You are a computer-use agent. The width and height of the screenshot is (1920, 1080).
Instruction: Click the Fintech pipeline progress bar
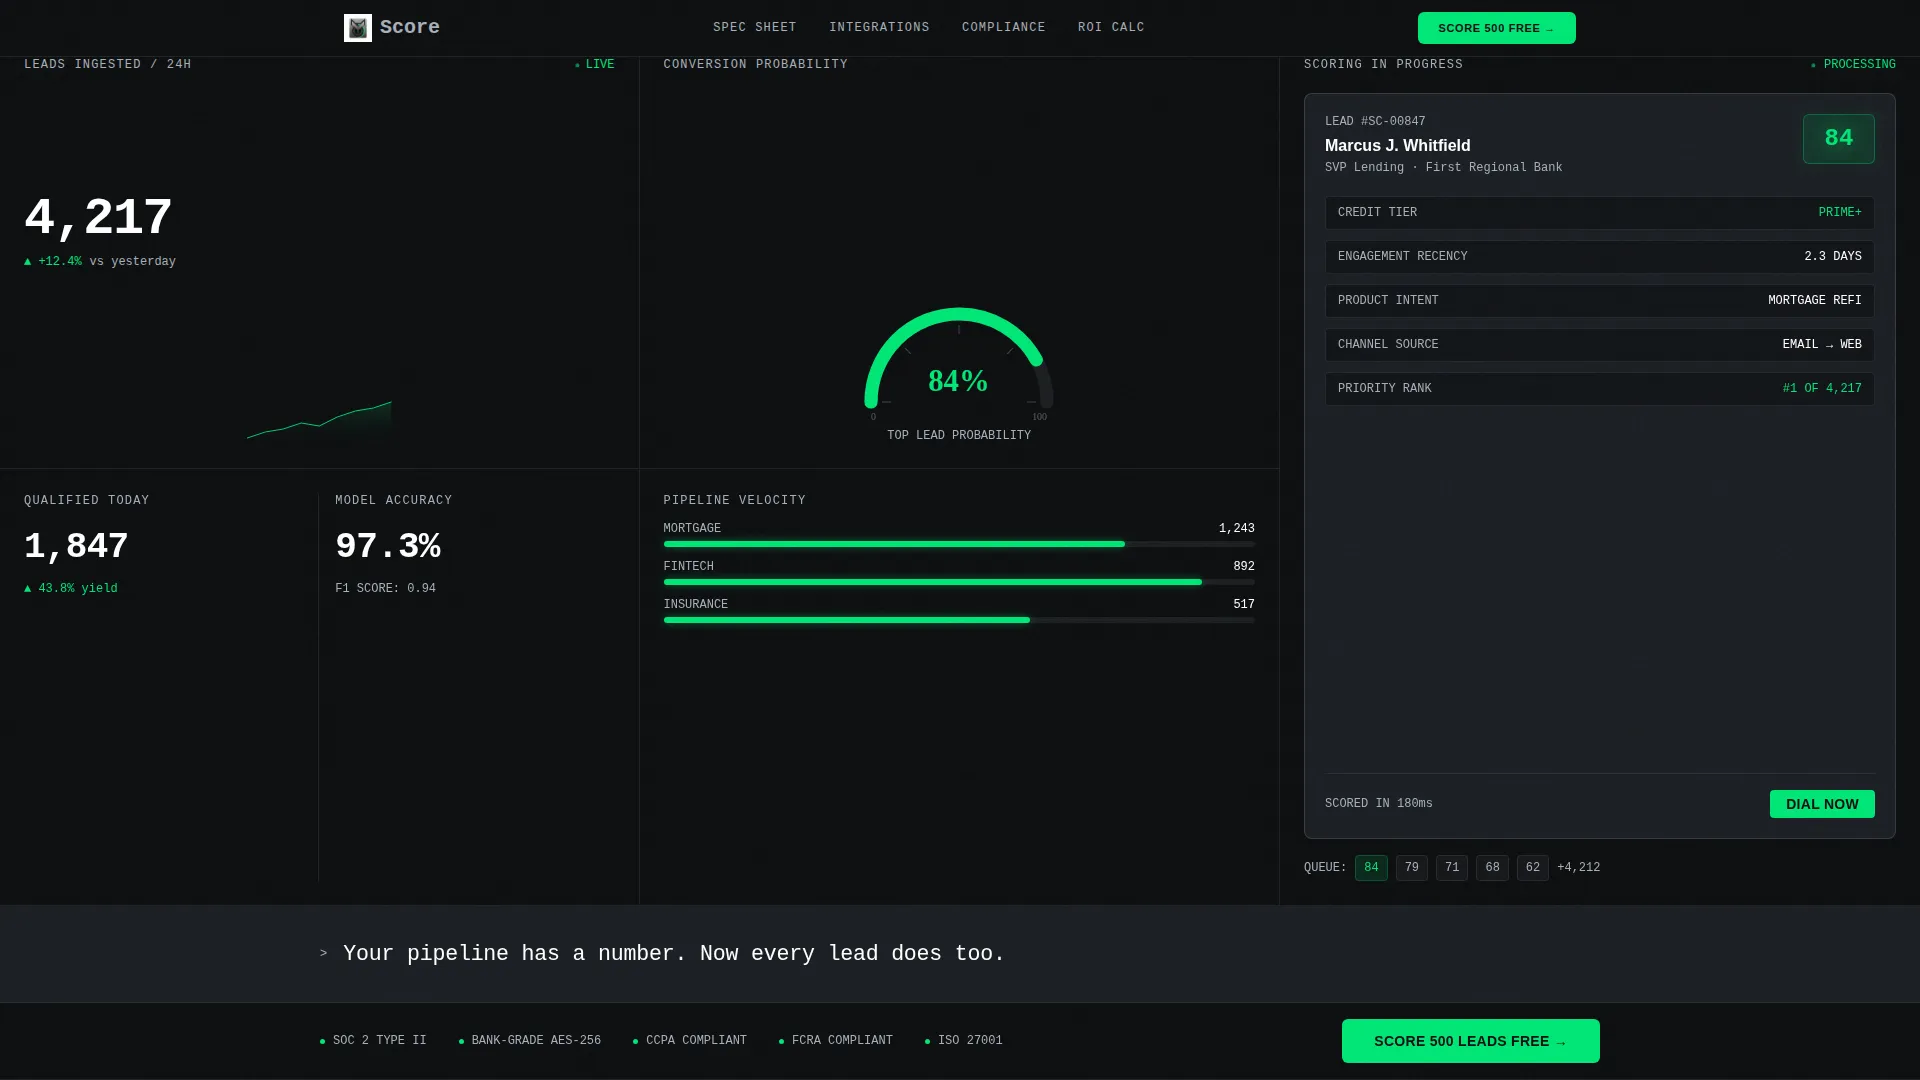(959, 582)
